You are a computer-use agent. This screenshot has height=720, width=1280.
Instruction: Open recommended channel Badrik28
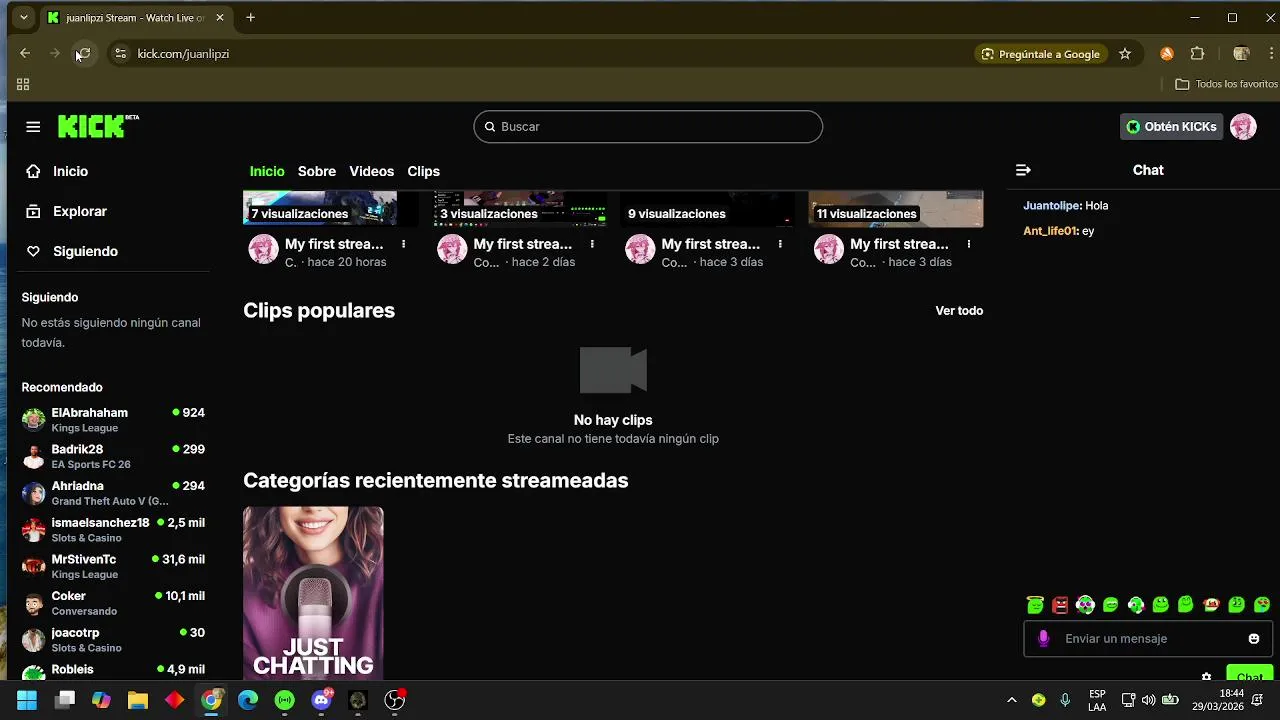coord(113,456)
